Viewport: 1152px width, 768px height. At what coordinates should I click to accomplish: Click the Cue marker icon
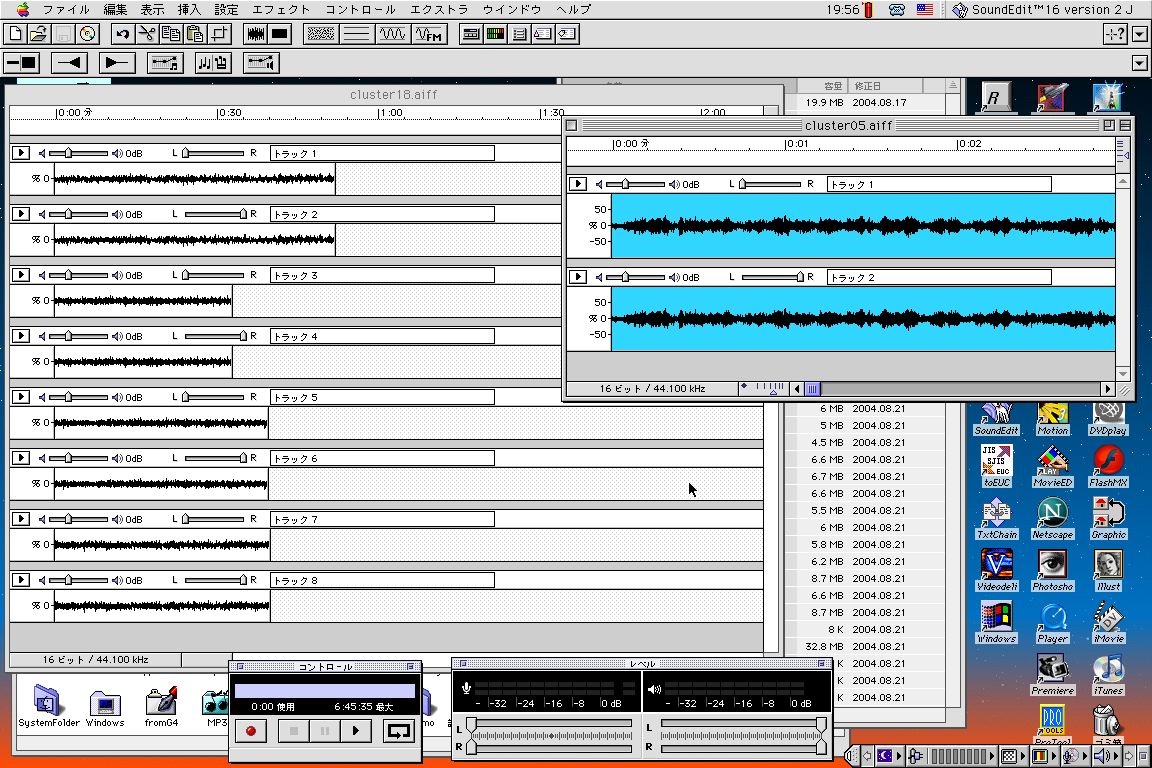pos(543,34)
